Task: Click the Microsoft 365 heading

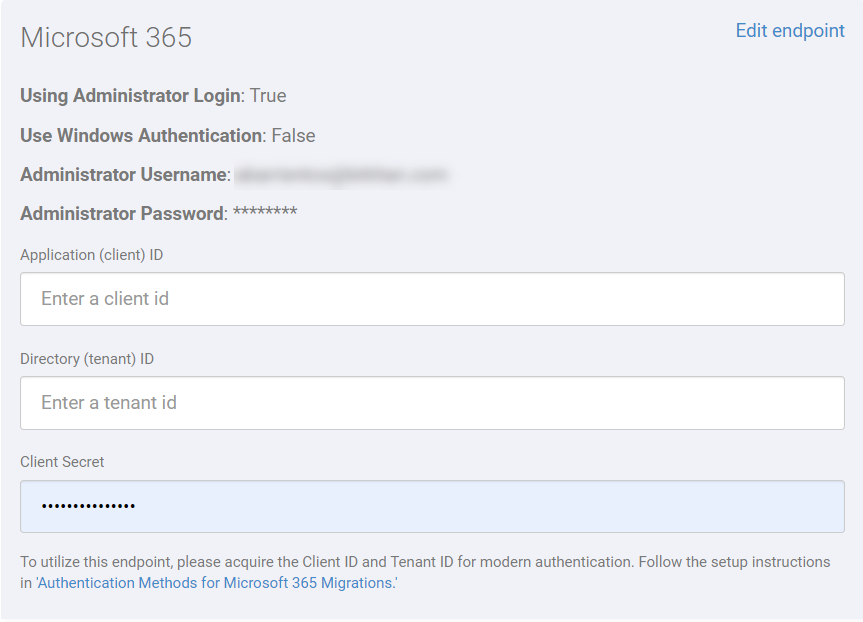Action: click(106, 37)
